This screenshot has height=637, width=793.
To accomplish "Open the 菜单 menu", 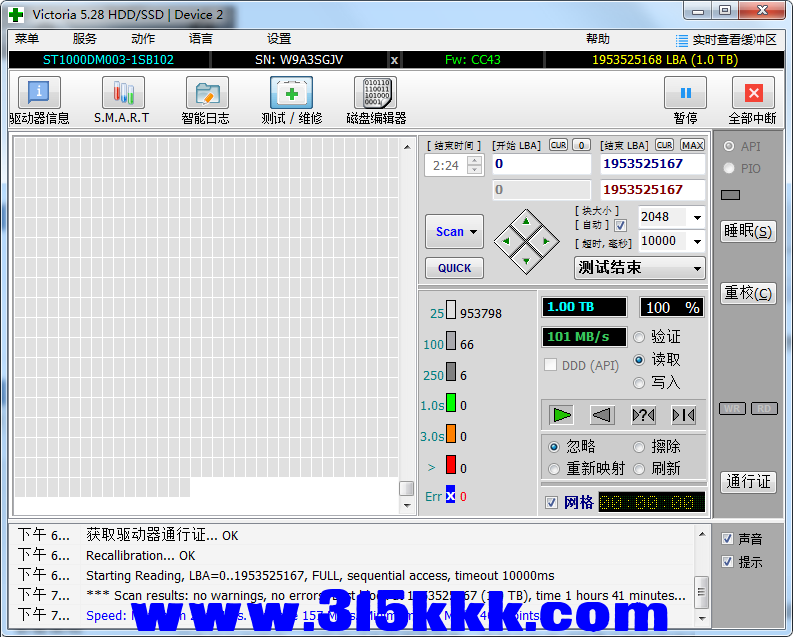I will (27, 39).
